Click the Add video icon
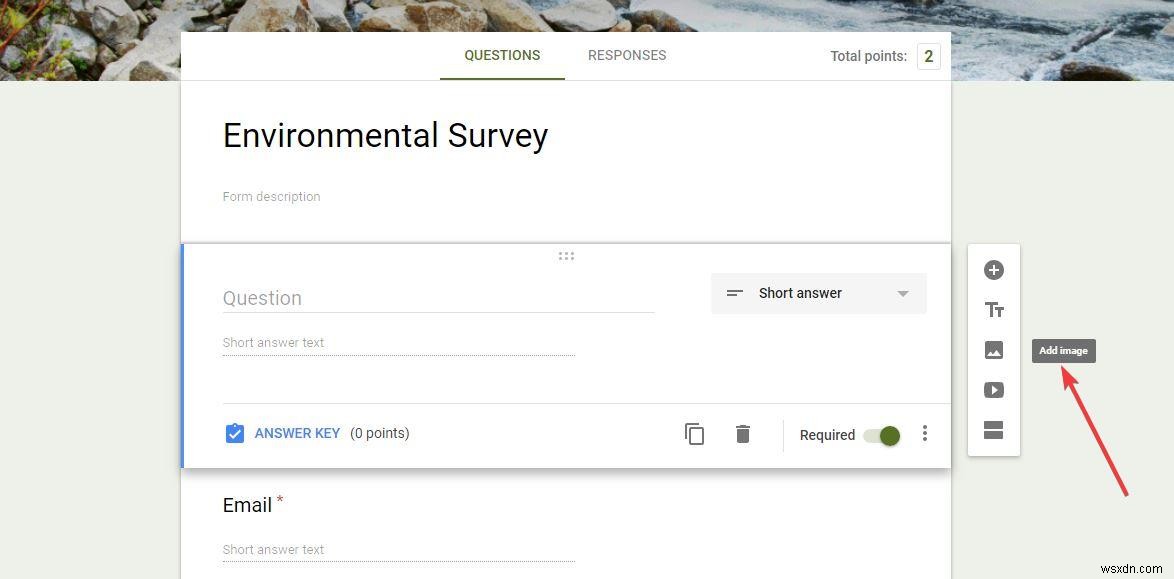This screenshot has width=1174, height=579. pos(994,390)
